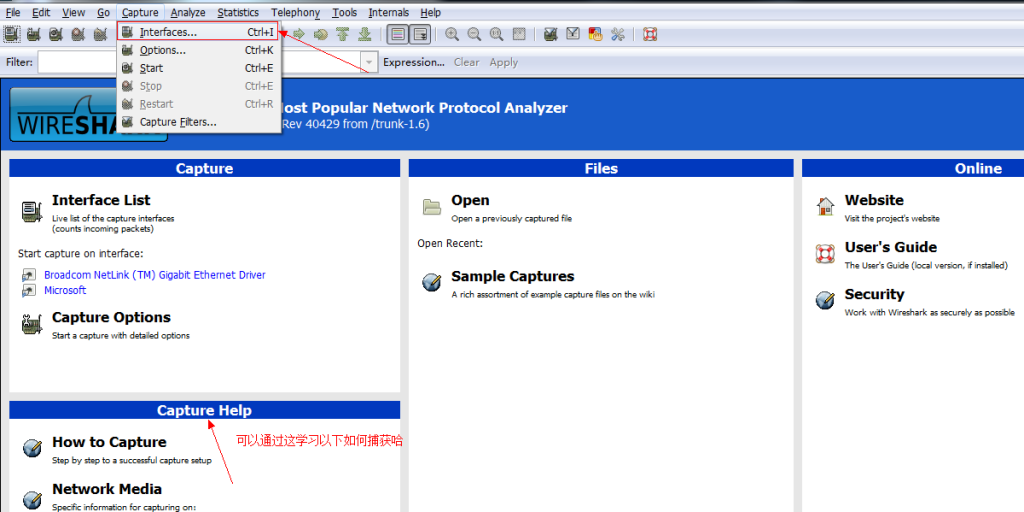Click the stop capture toolbar icon
The width and height of the screenshot is (1024, 512).
(x=78, y=34)
